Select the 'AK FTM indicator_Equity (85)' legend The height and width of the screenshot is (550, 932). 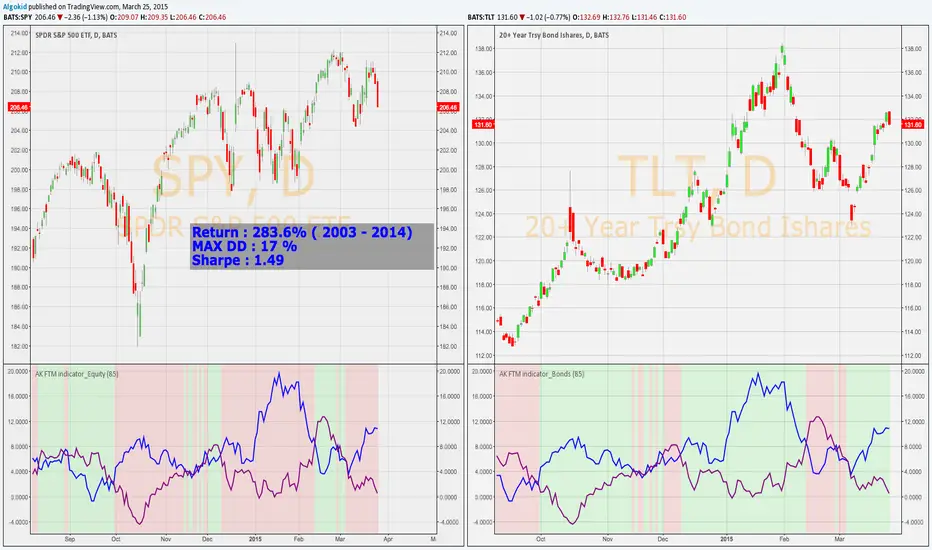(77, 374)
